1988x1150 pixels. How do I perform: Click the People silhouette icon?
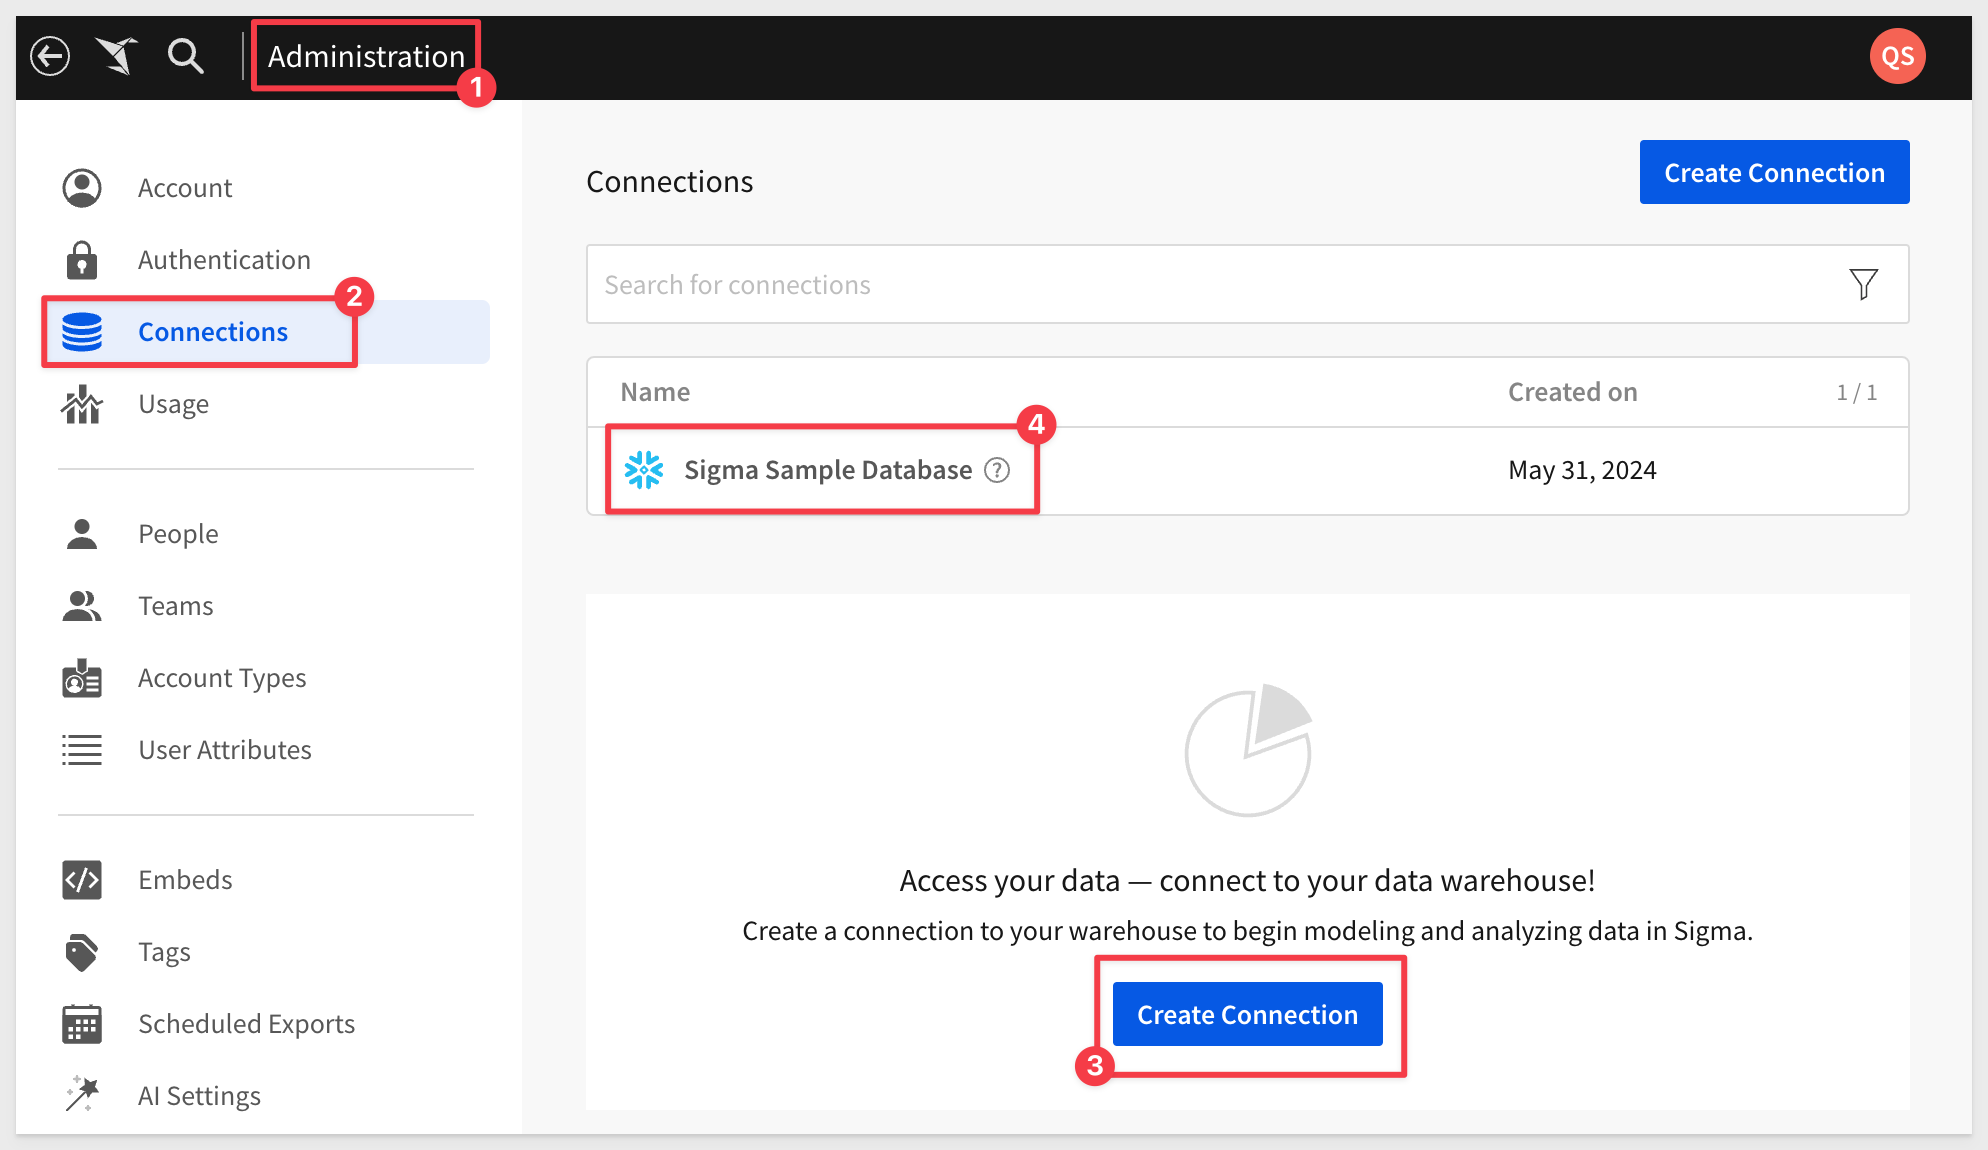click(x=82, y=534)
